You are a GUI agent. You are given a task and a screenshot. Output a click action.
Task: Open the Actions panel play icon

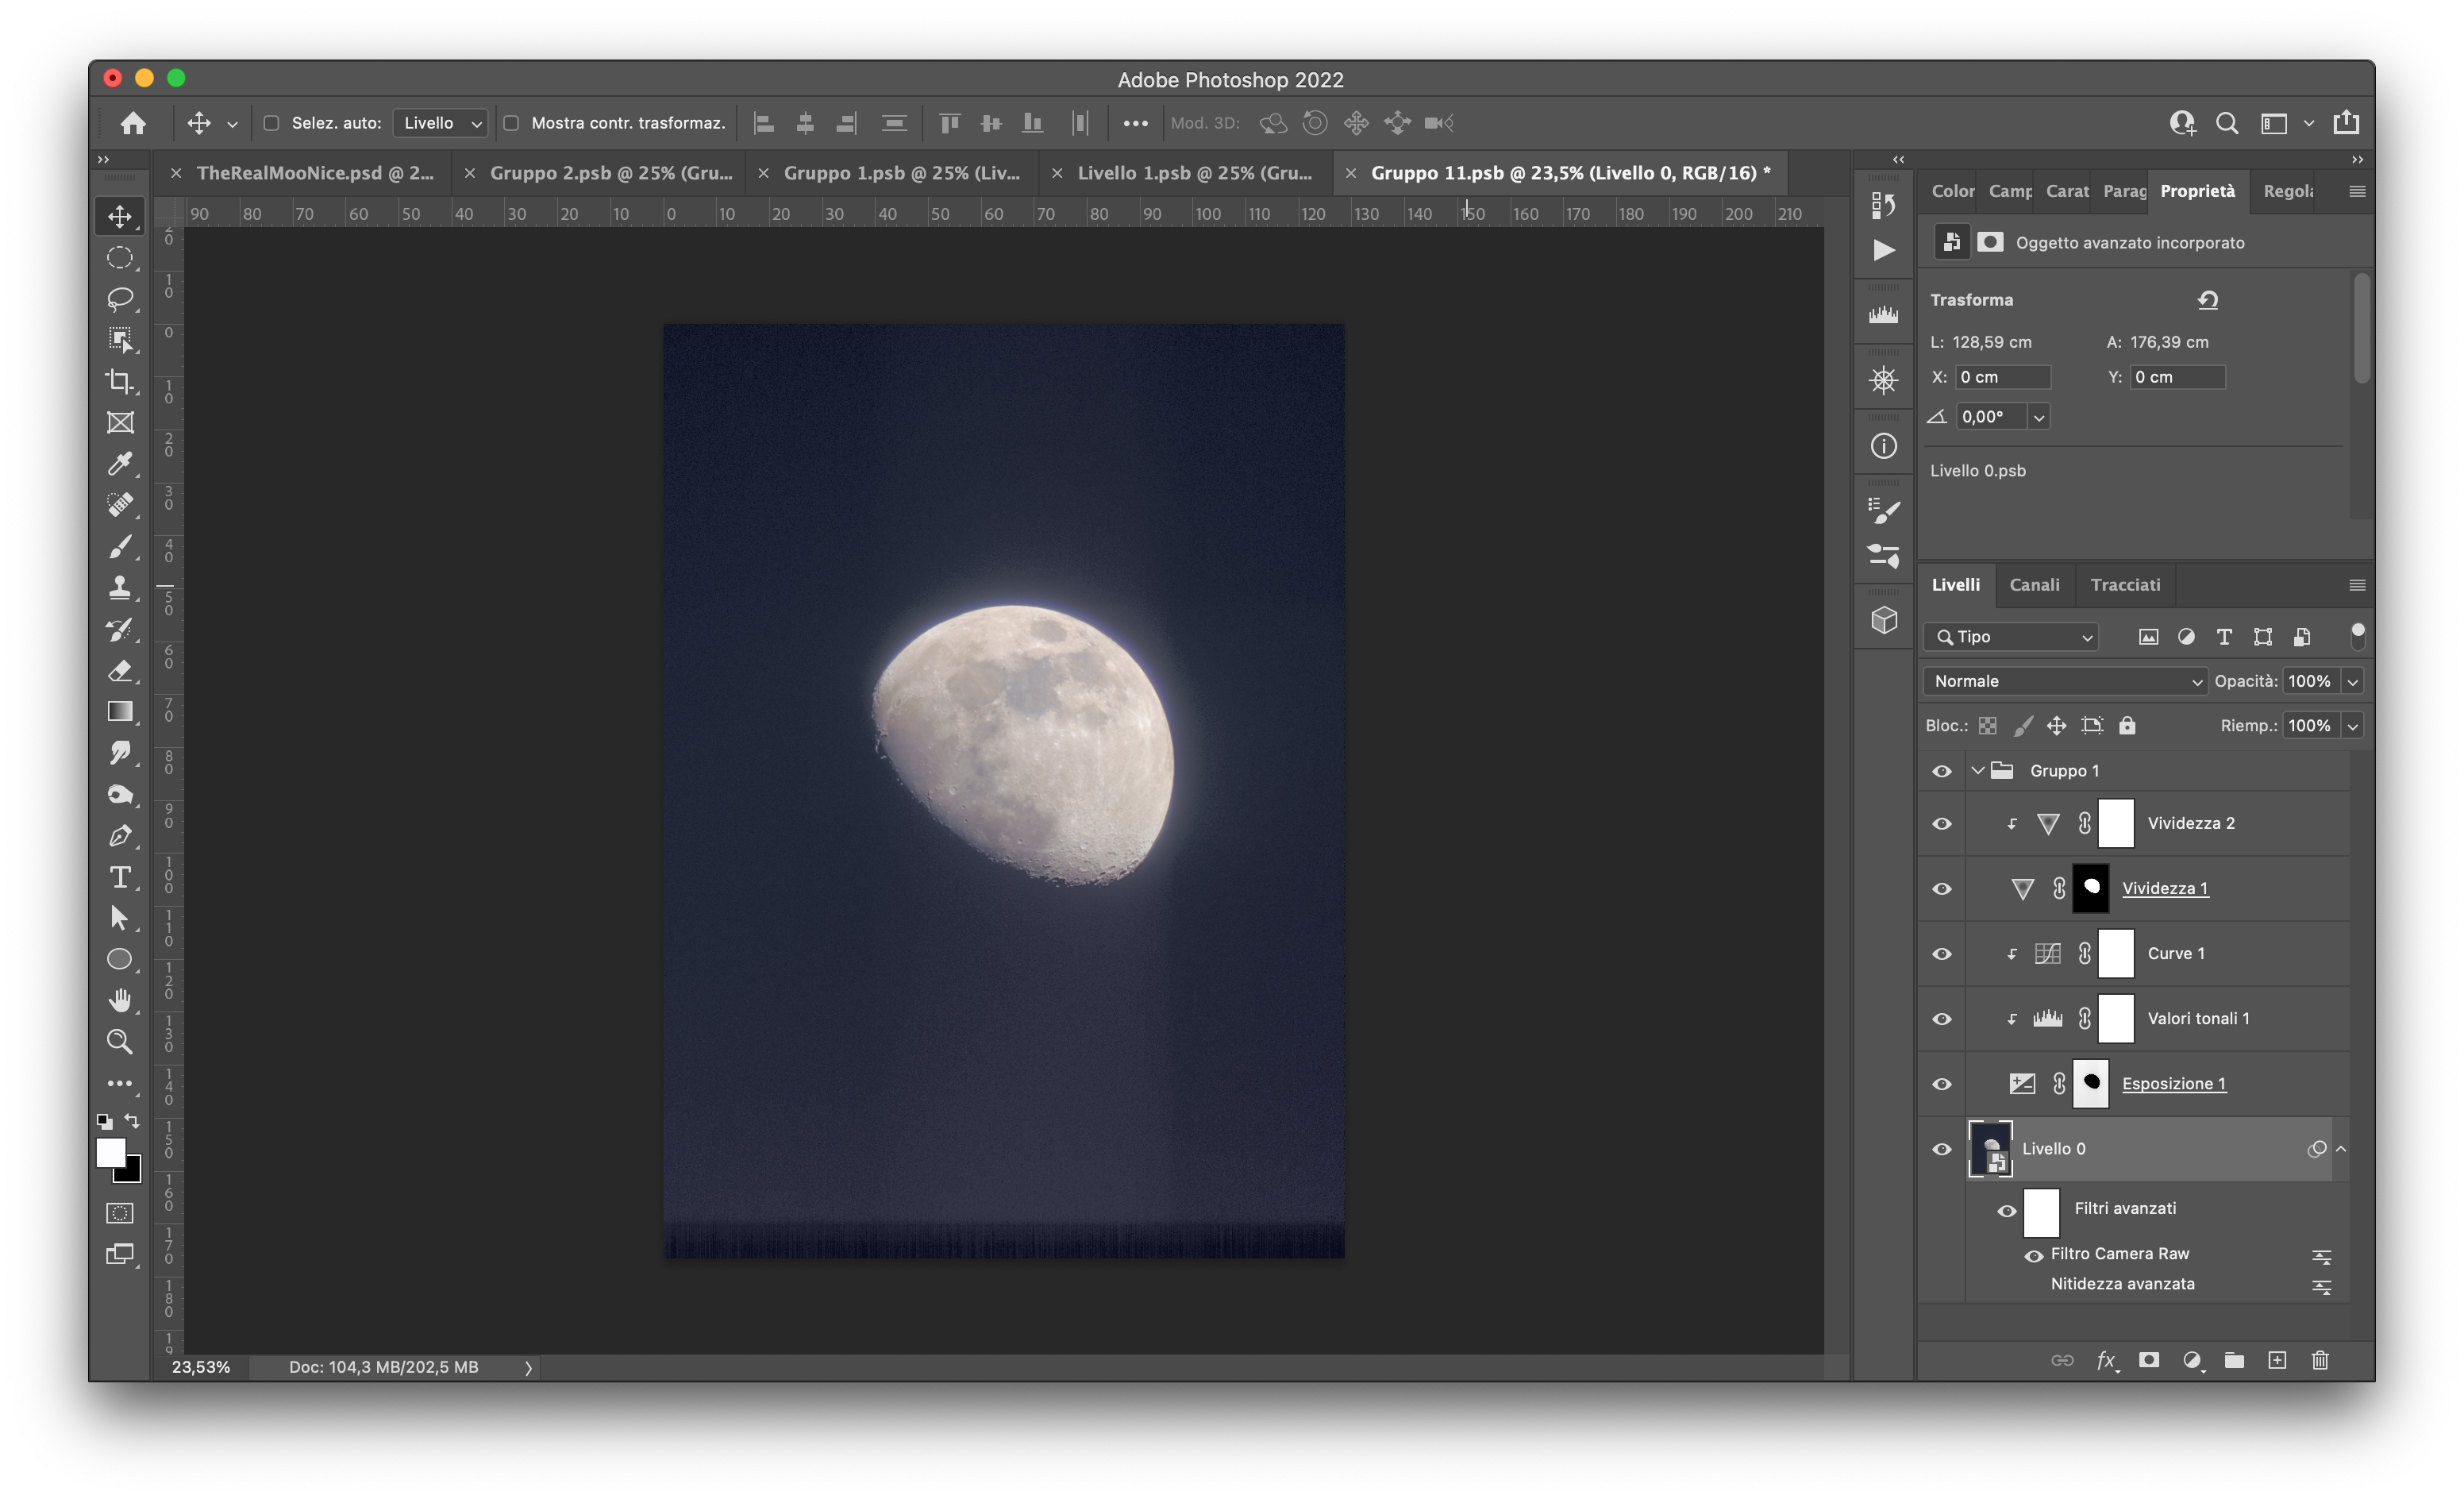coord(1883,250)
